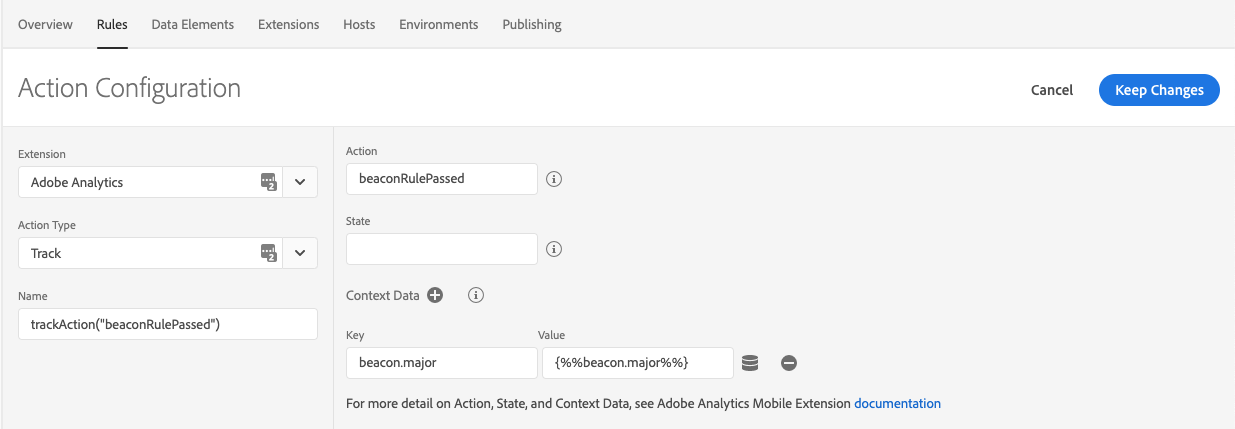Open data element picker for Value
The width and height of the screenshot is (1235, 429).
click(750, 363)
